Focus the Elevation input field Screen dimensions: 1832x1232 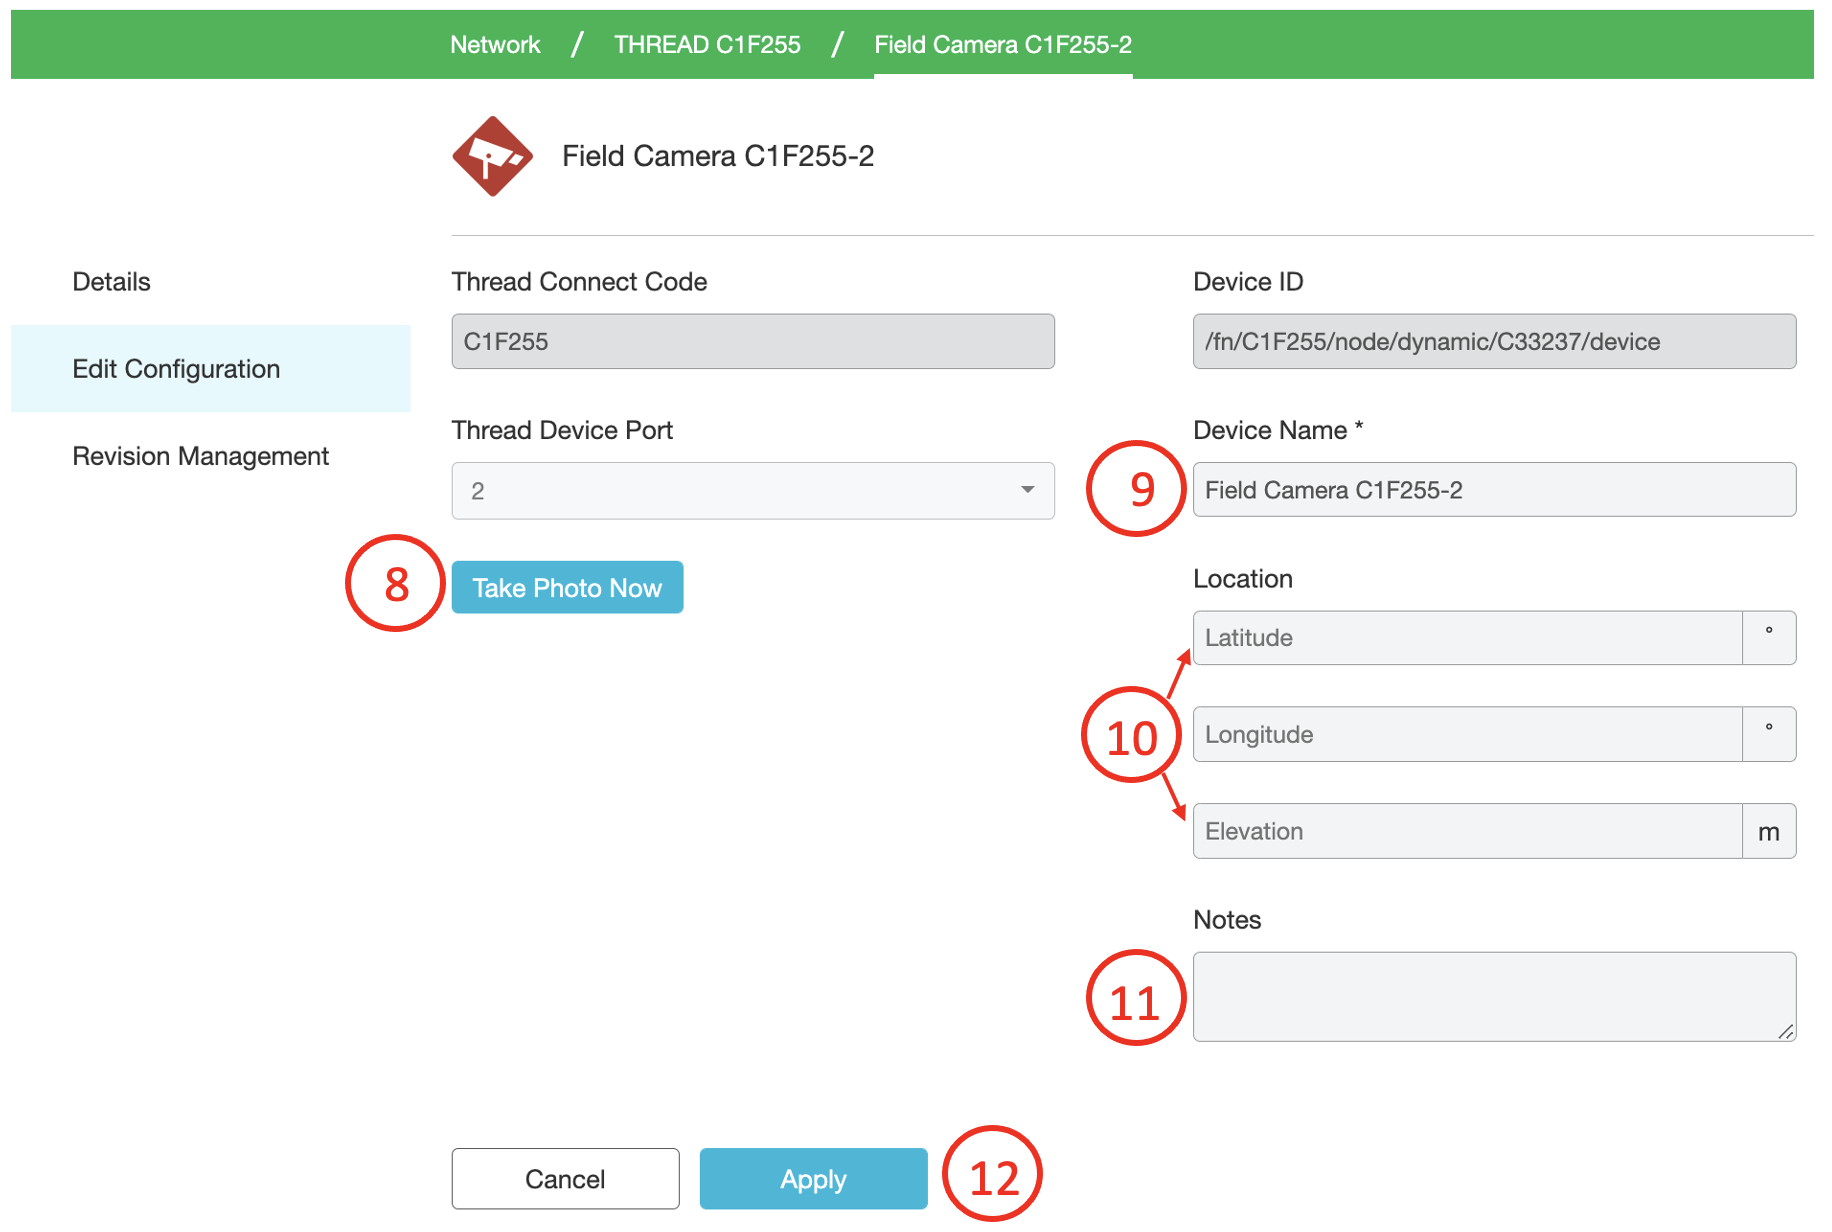[1467, 831]
